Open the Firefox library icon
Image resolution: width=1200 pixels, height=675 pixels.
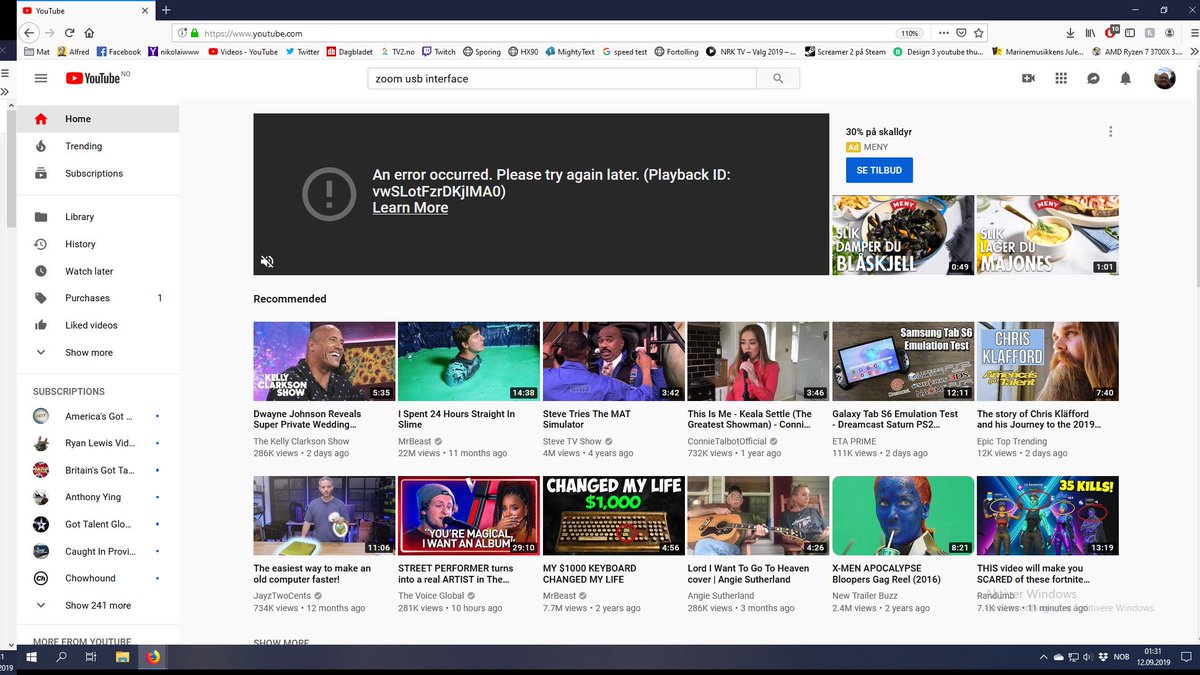coord(1091,33)
